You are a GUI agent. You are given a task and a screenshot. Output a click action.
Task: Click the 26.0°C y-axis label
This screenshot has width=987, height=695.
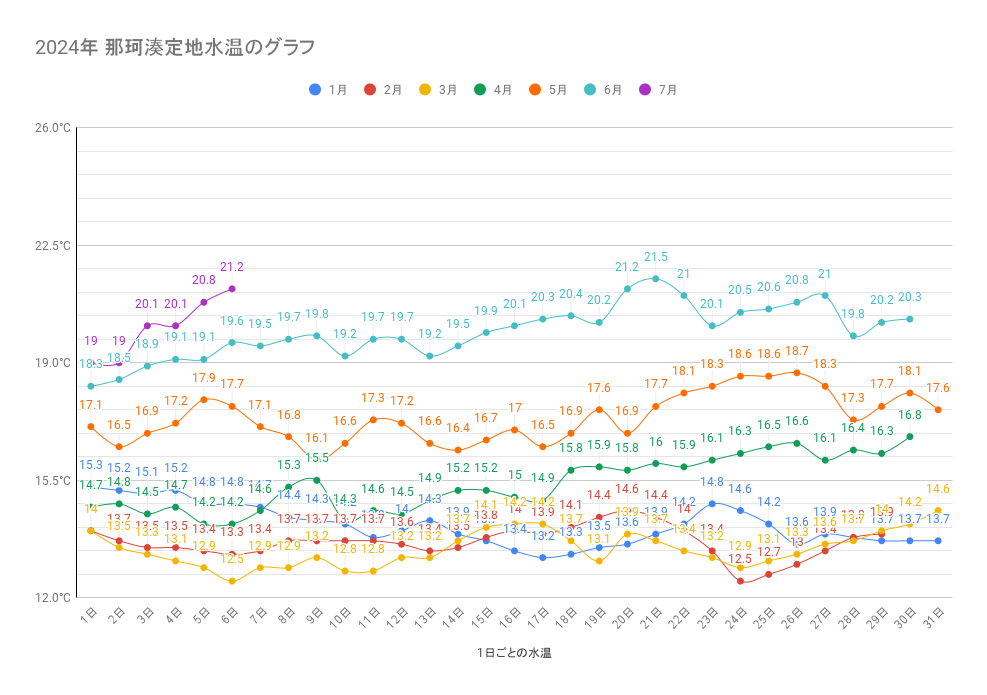coord(52,128)
